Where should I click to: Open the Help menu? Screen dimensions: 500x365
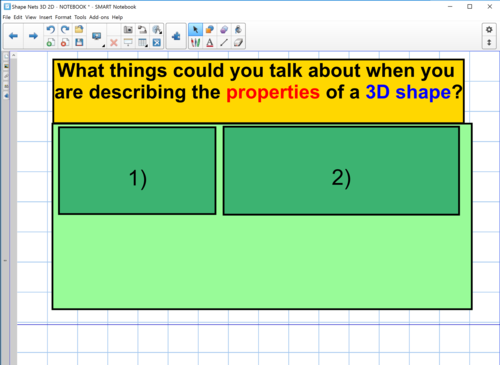(x=117, y=17)
